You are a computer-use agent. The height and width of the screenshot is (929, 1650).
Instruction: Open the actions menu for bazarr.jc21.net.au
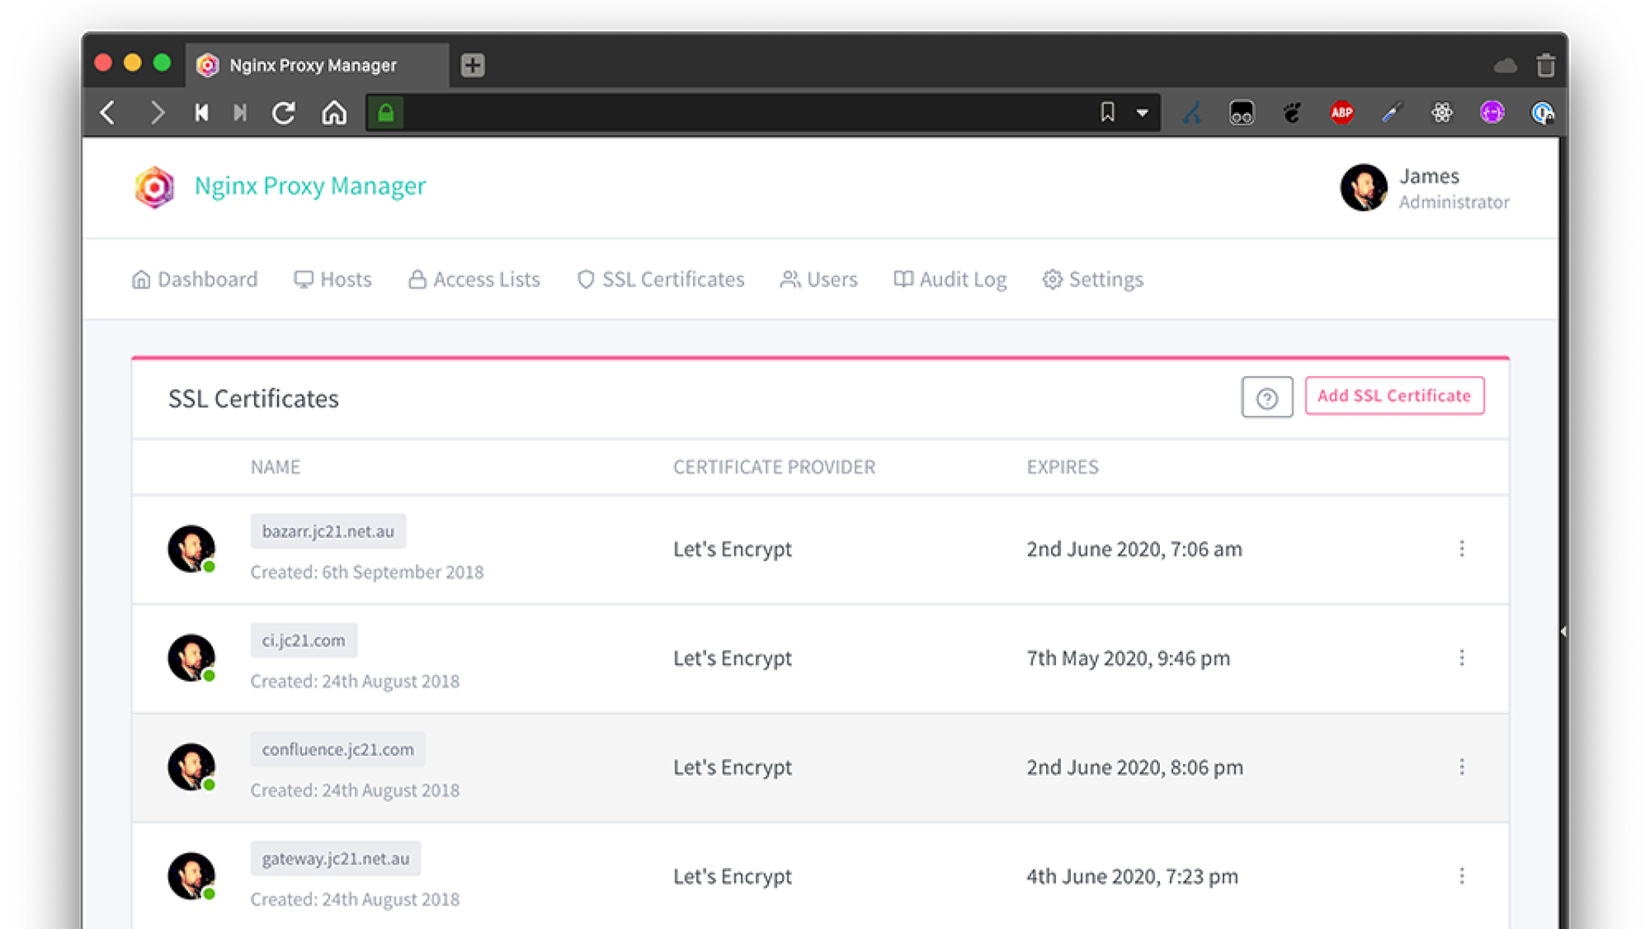[1462, 549]
